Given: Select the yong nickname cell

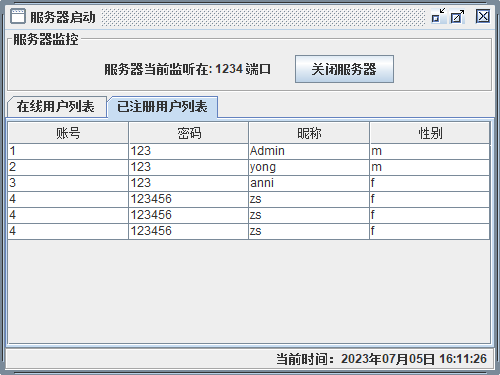Looking at the screenshot, I should click(309, 167).
